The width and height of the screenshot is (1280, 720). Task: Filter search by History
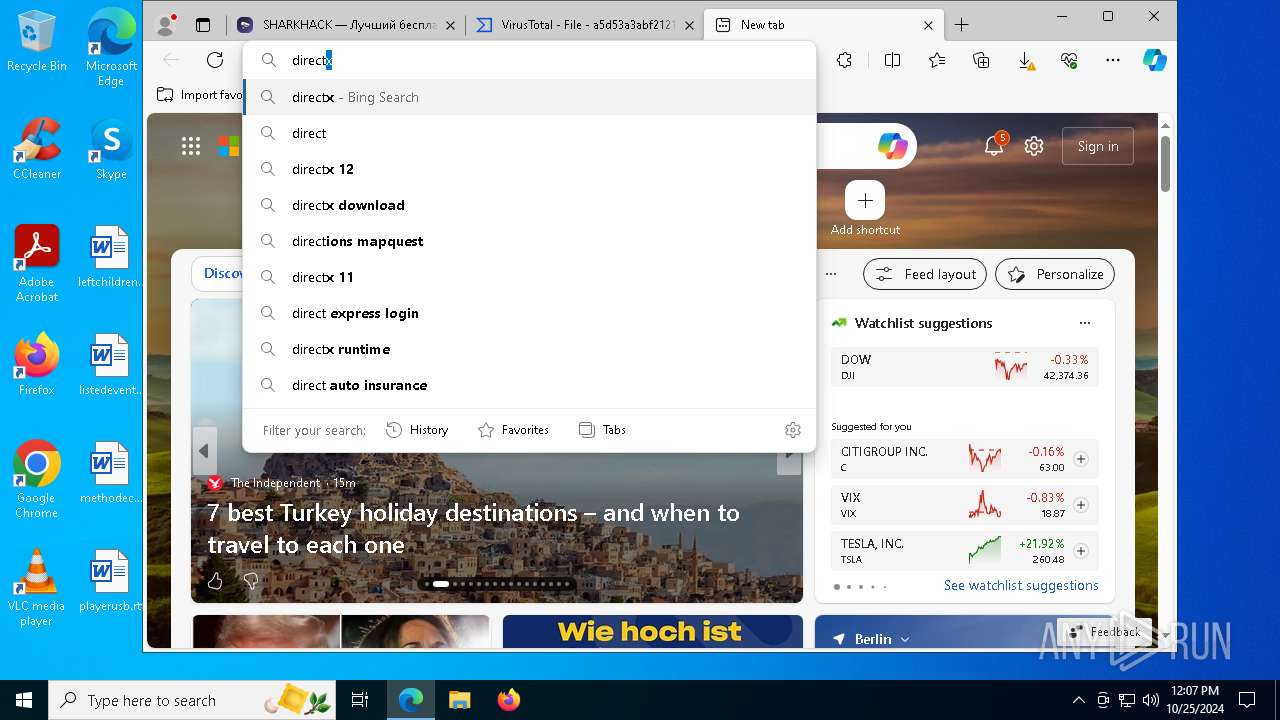(x=417, y=430)
